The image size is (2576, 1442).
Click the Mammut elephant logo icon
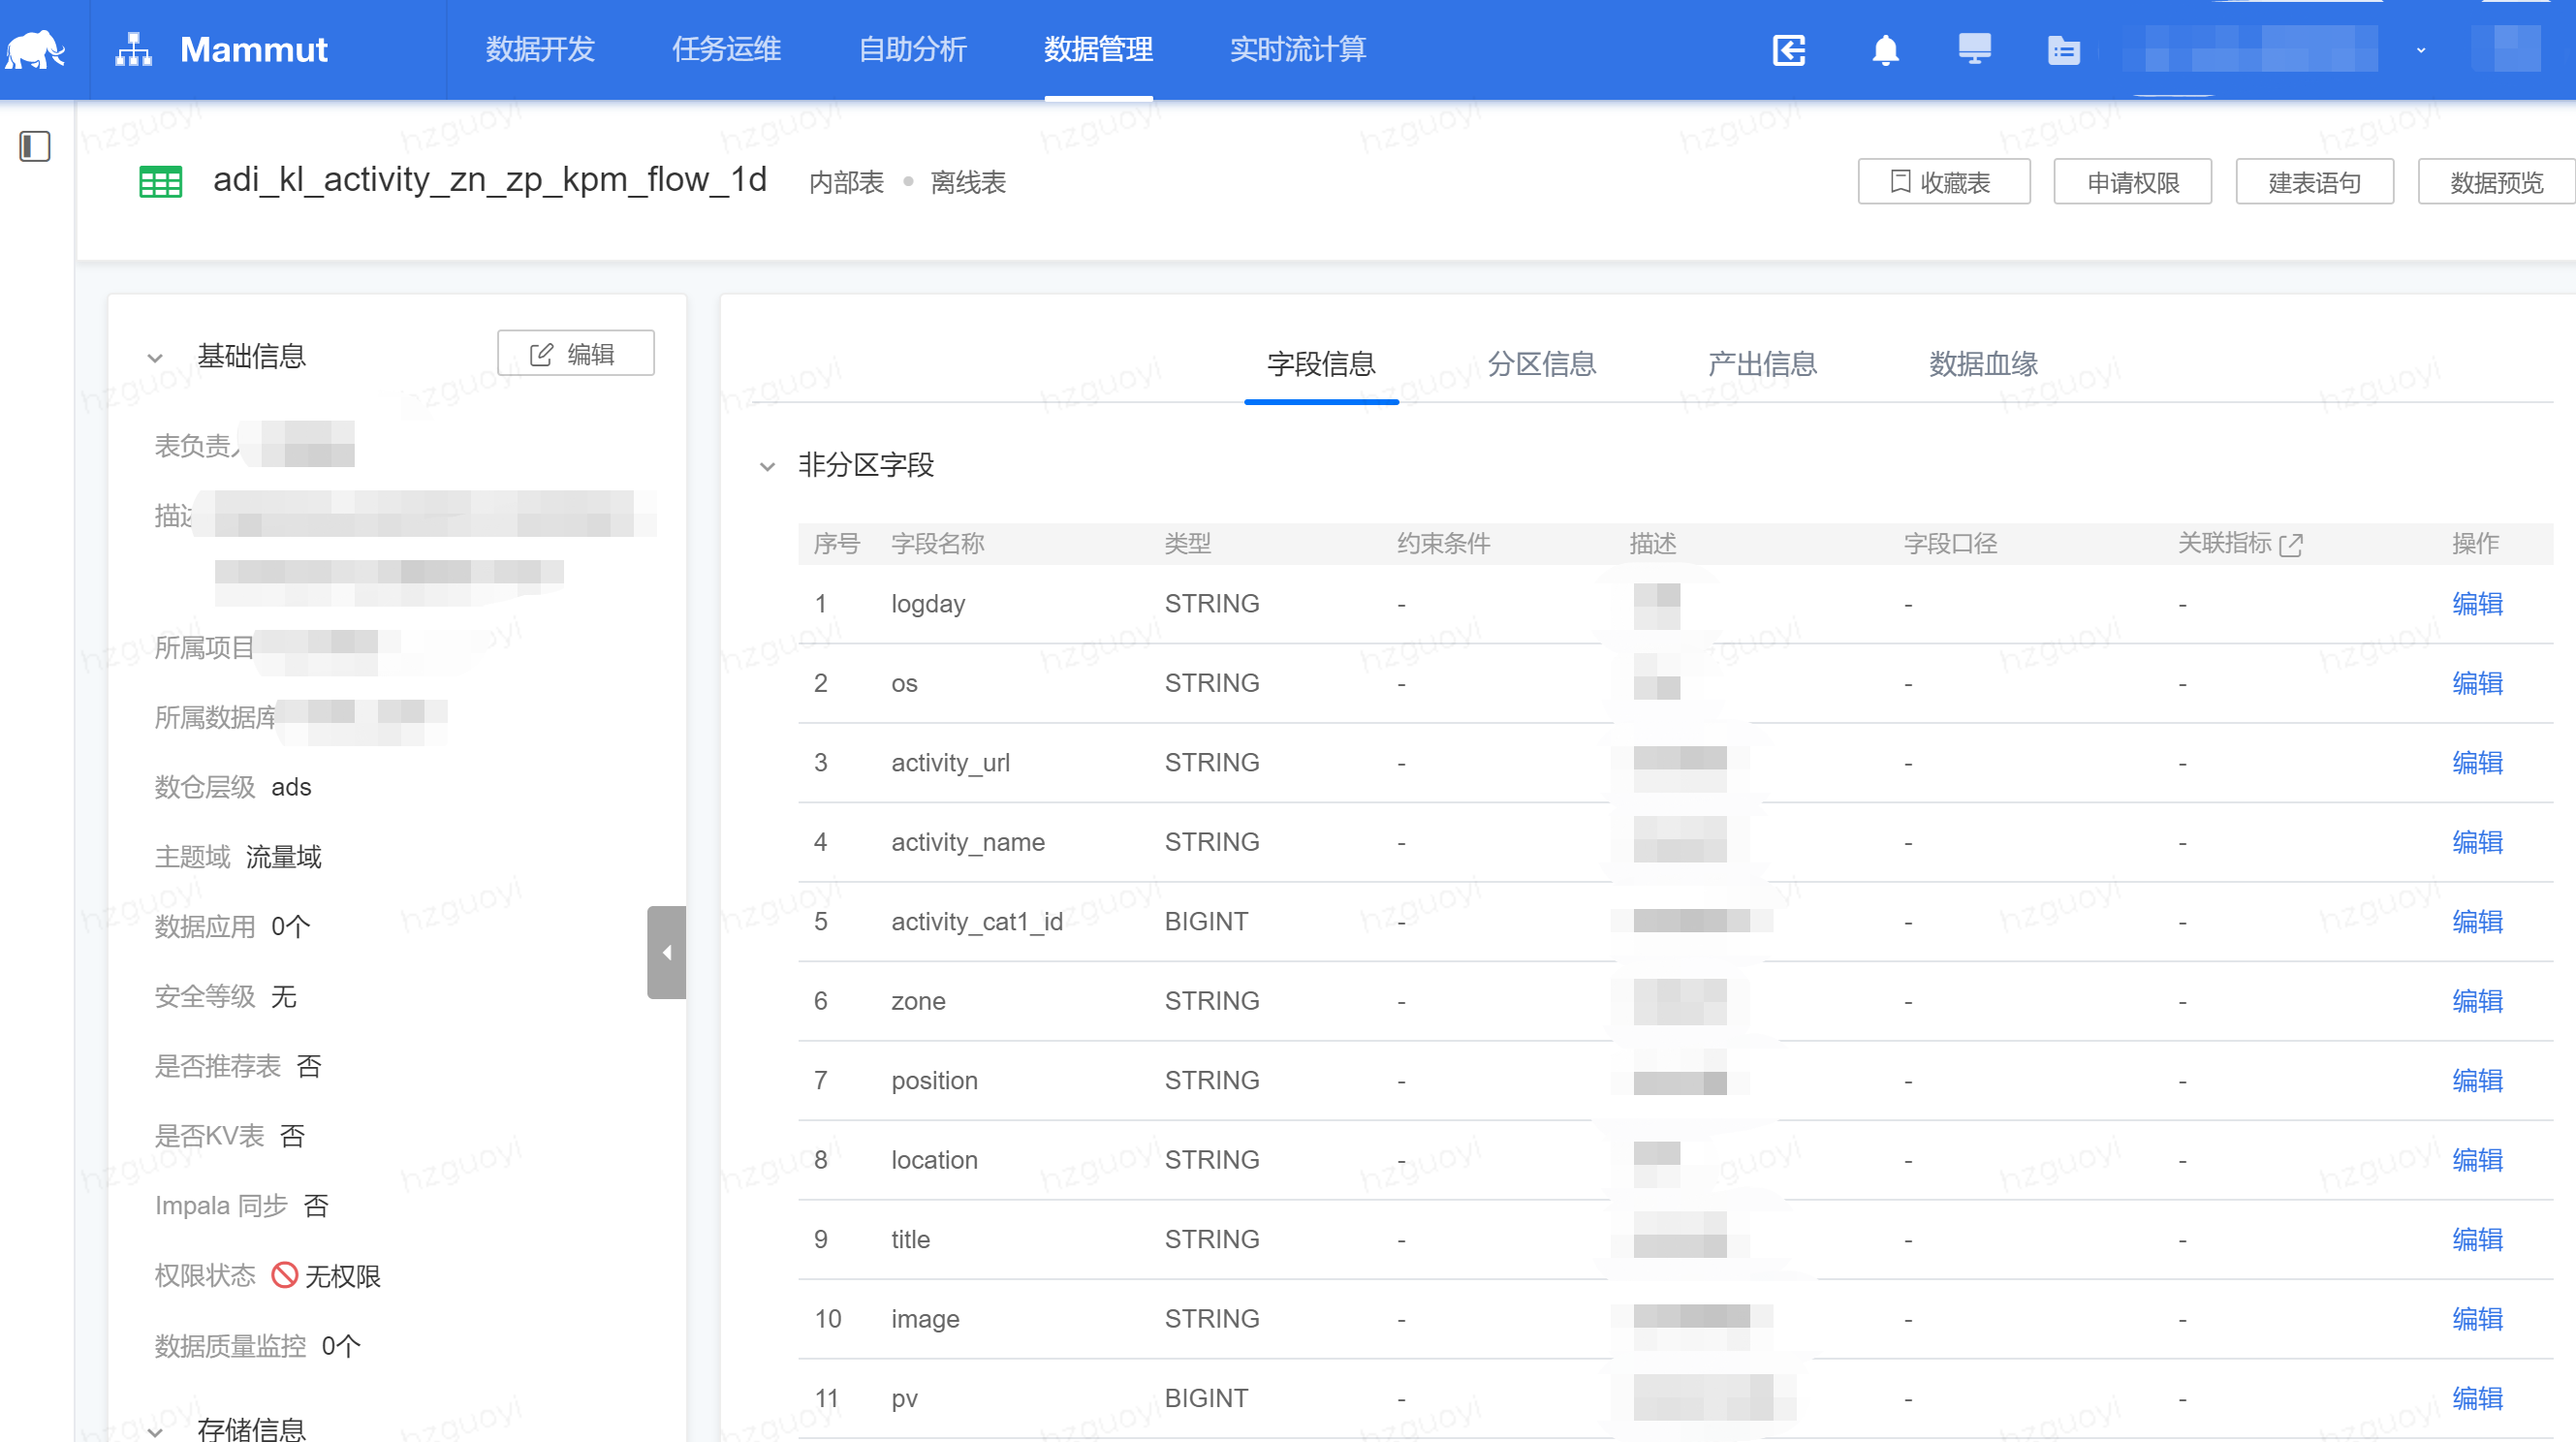[36, 48]
